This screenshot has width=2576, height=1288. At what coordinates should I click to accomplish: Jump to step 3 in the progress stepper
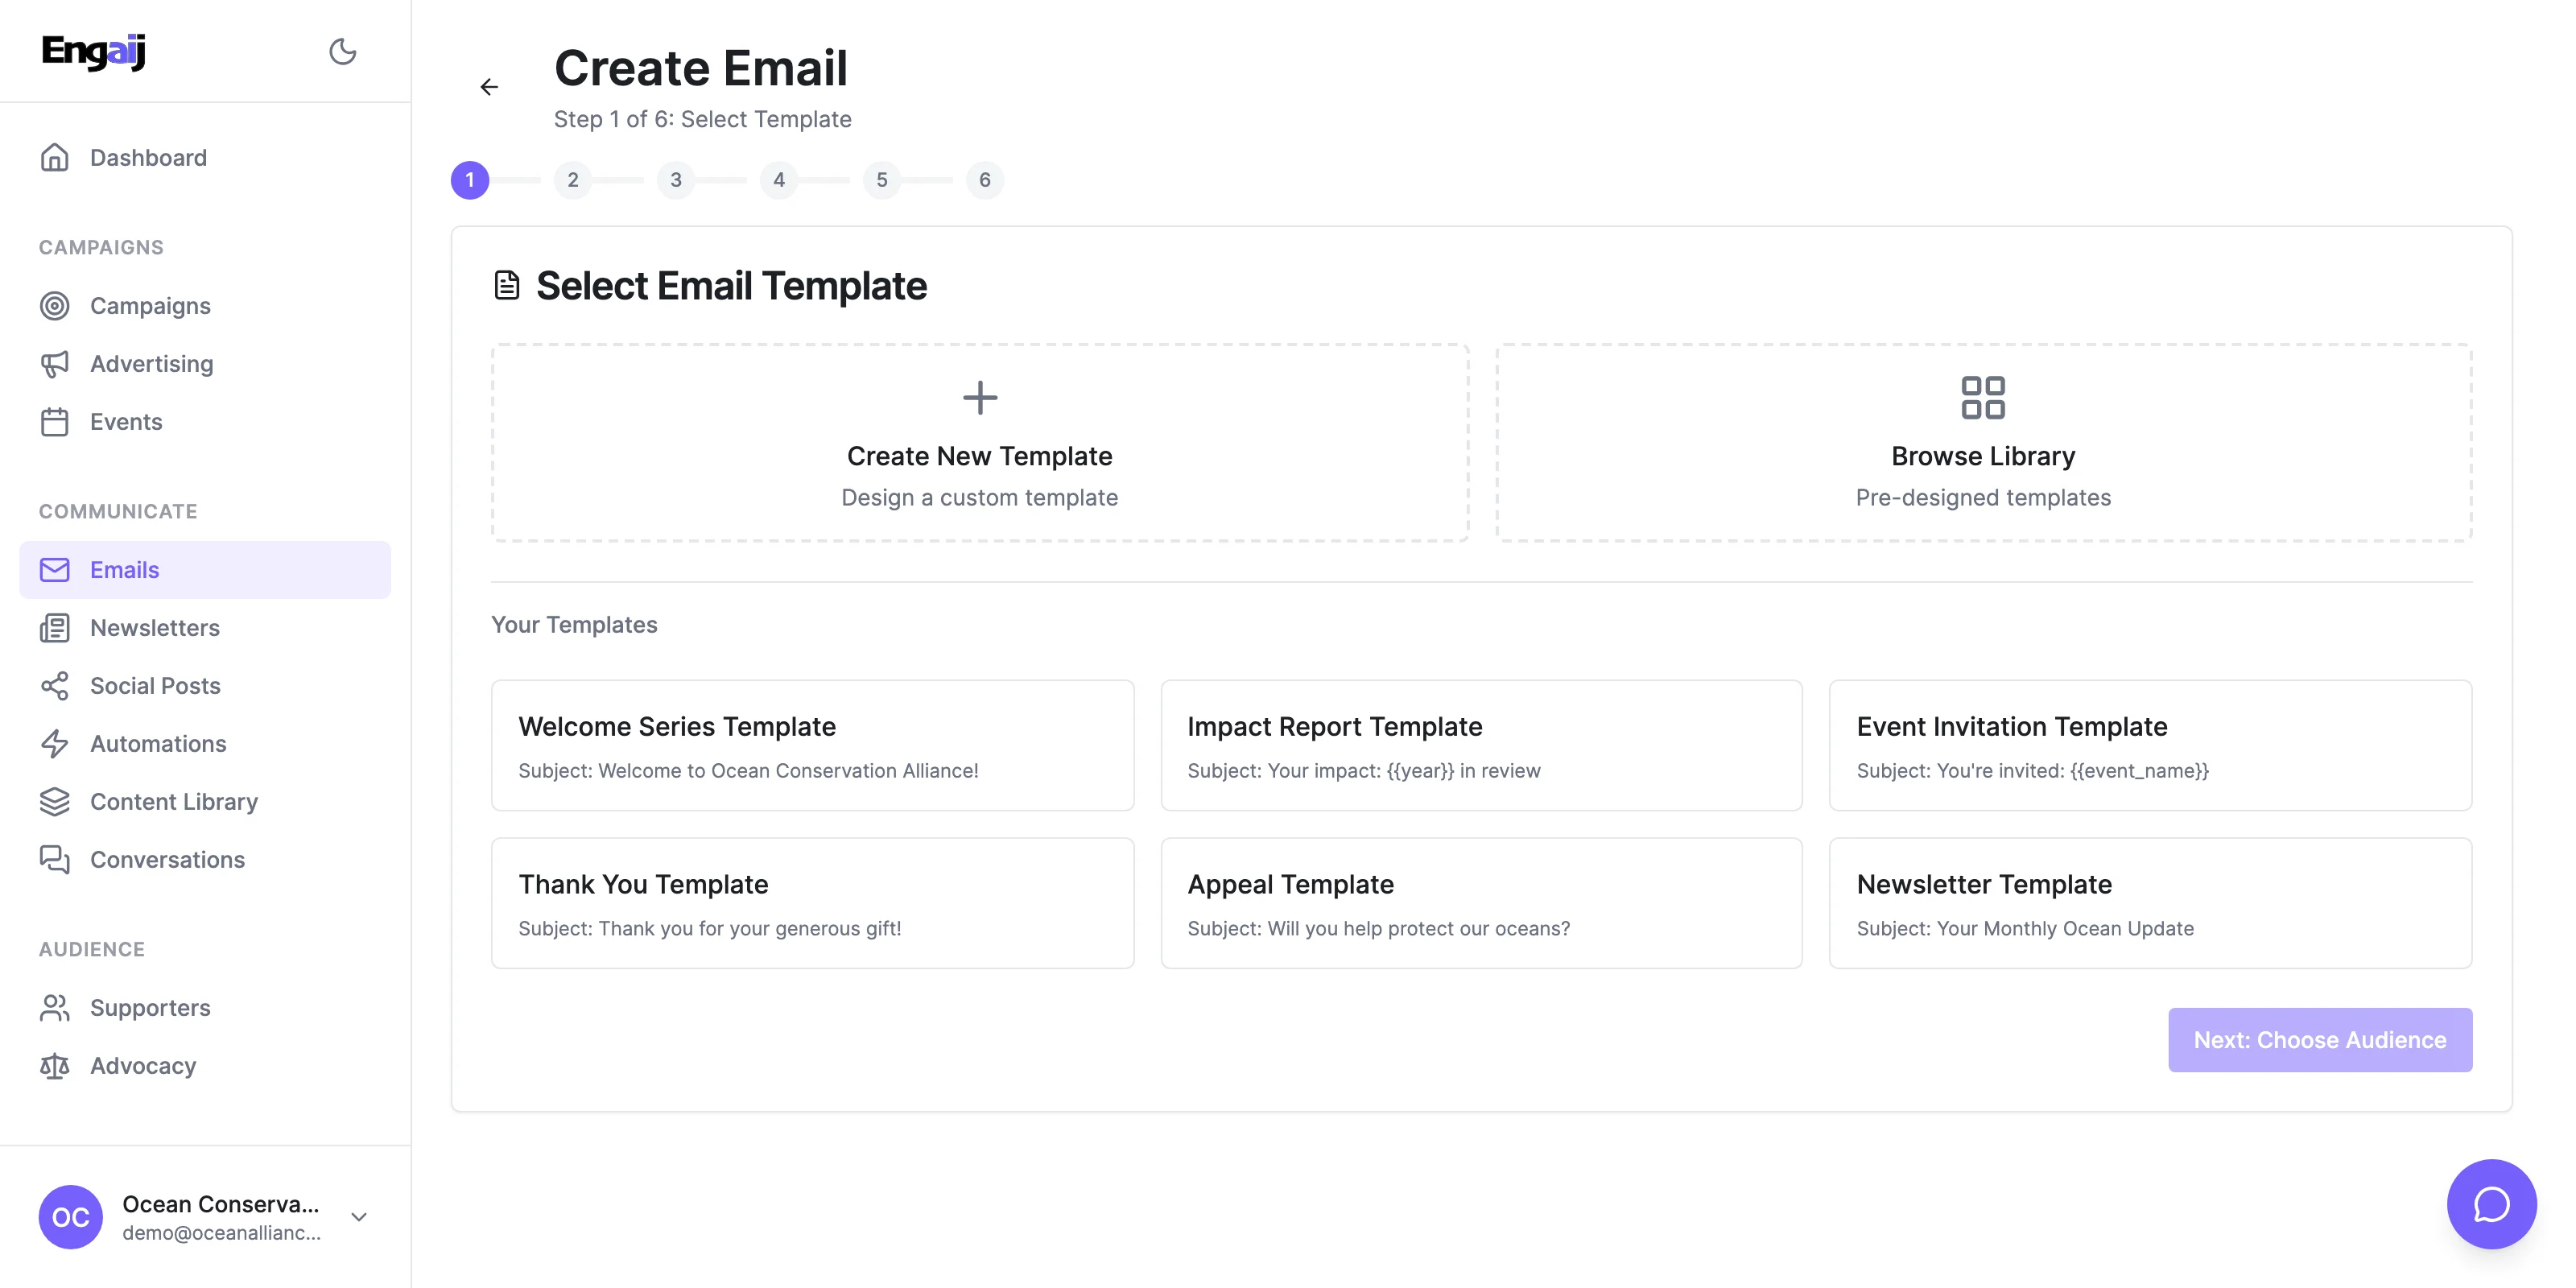click(676, 180)
